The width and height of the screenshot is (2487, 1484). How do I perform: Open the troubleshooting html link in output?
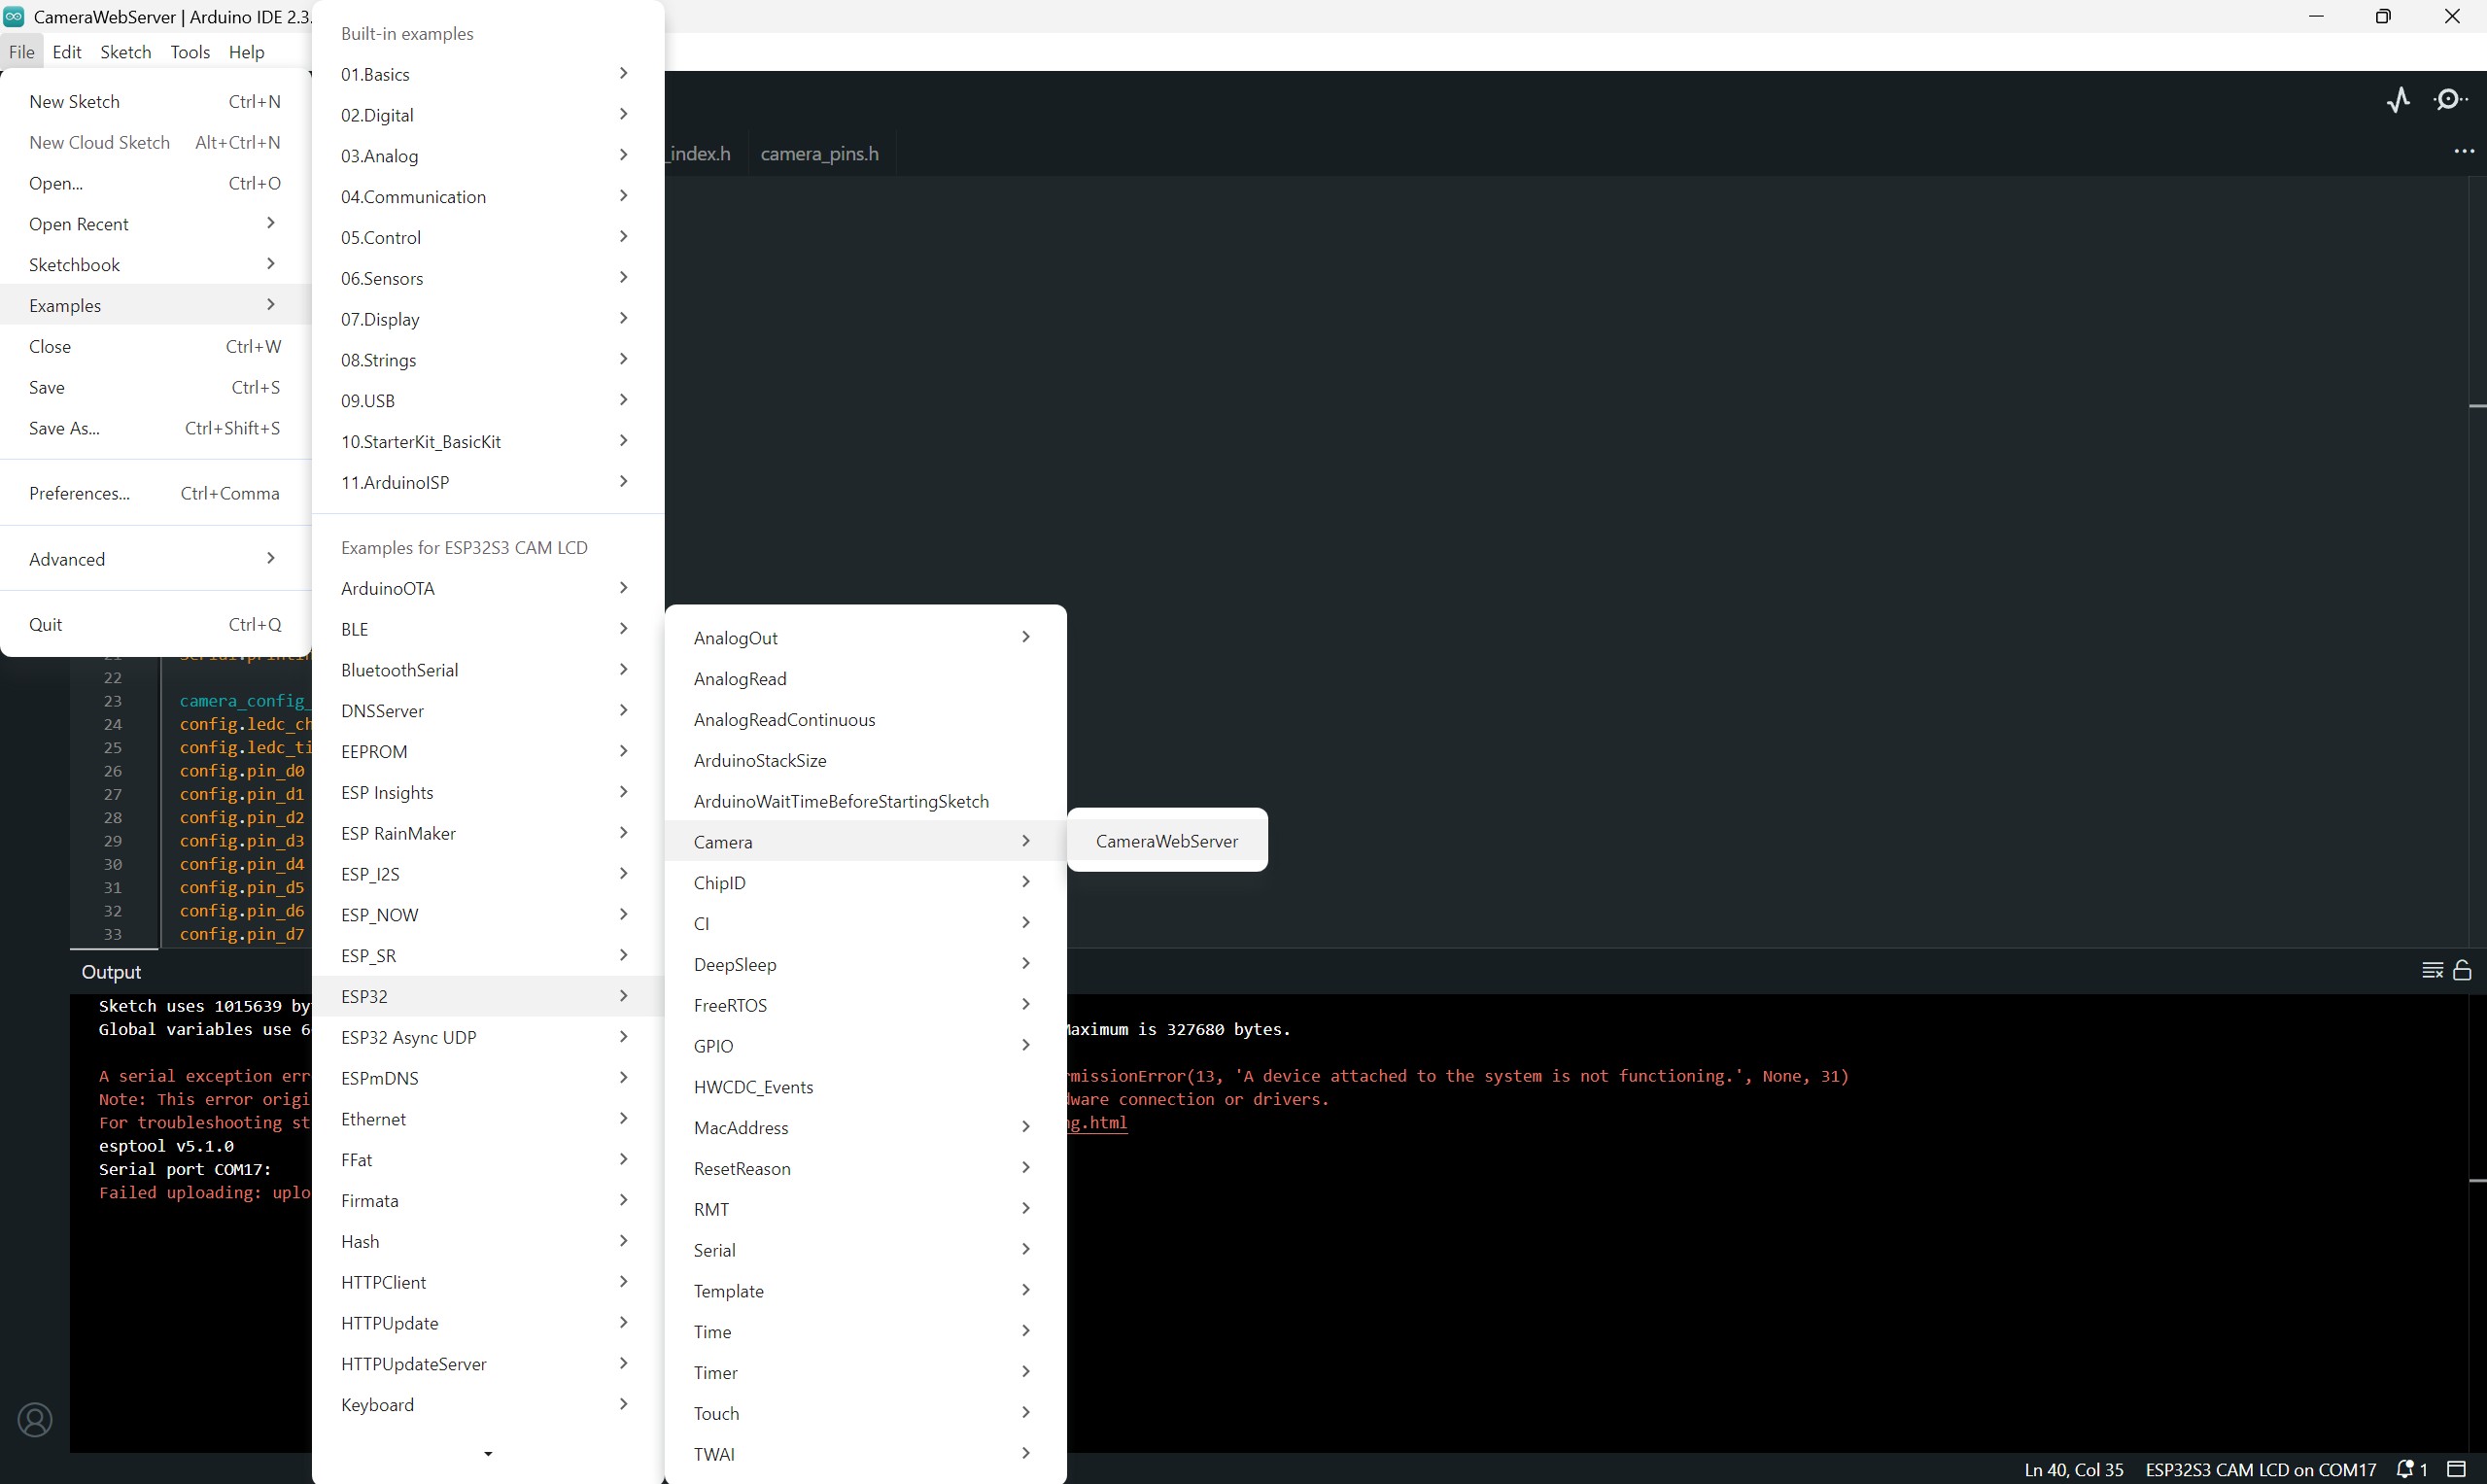pyautogui.click(x=1097, y=1123)
